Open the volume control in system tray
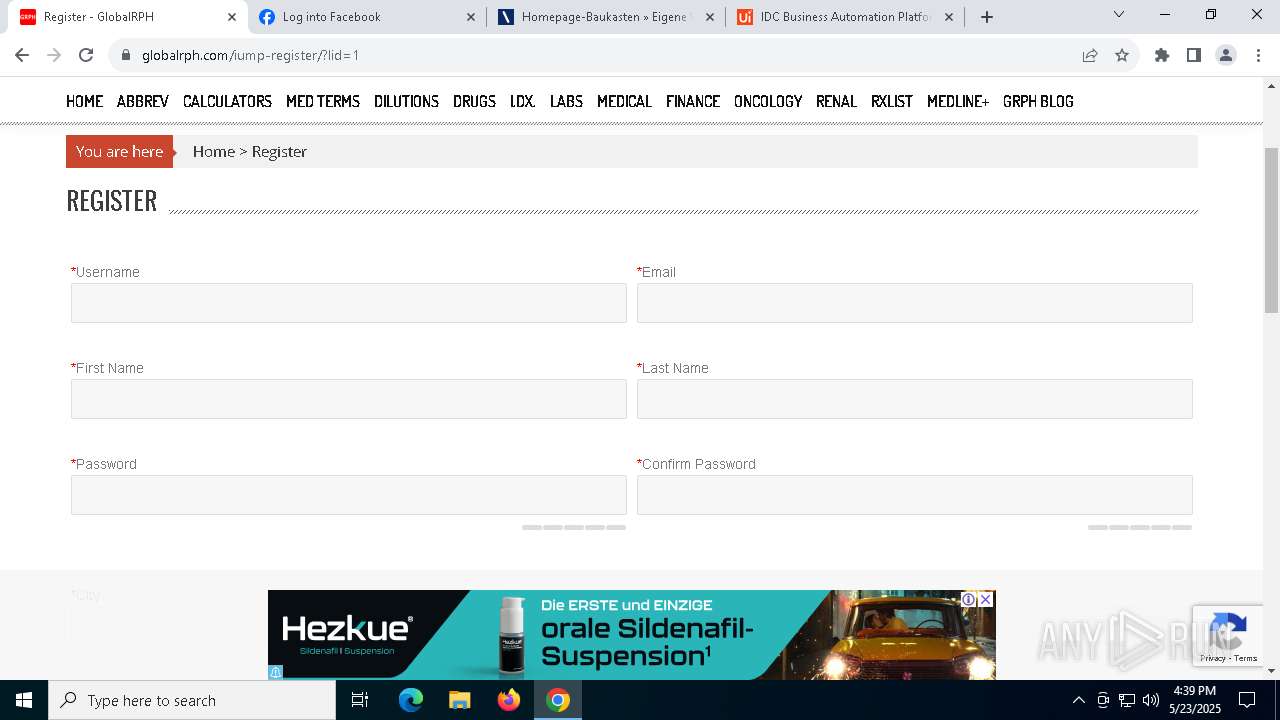This screenshot has width=1280, height=720. 1151,700
